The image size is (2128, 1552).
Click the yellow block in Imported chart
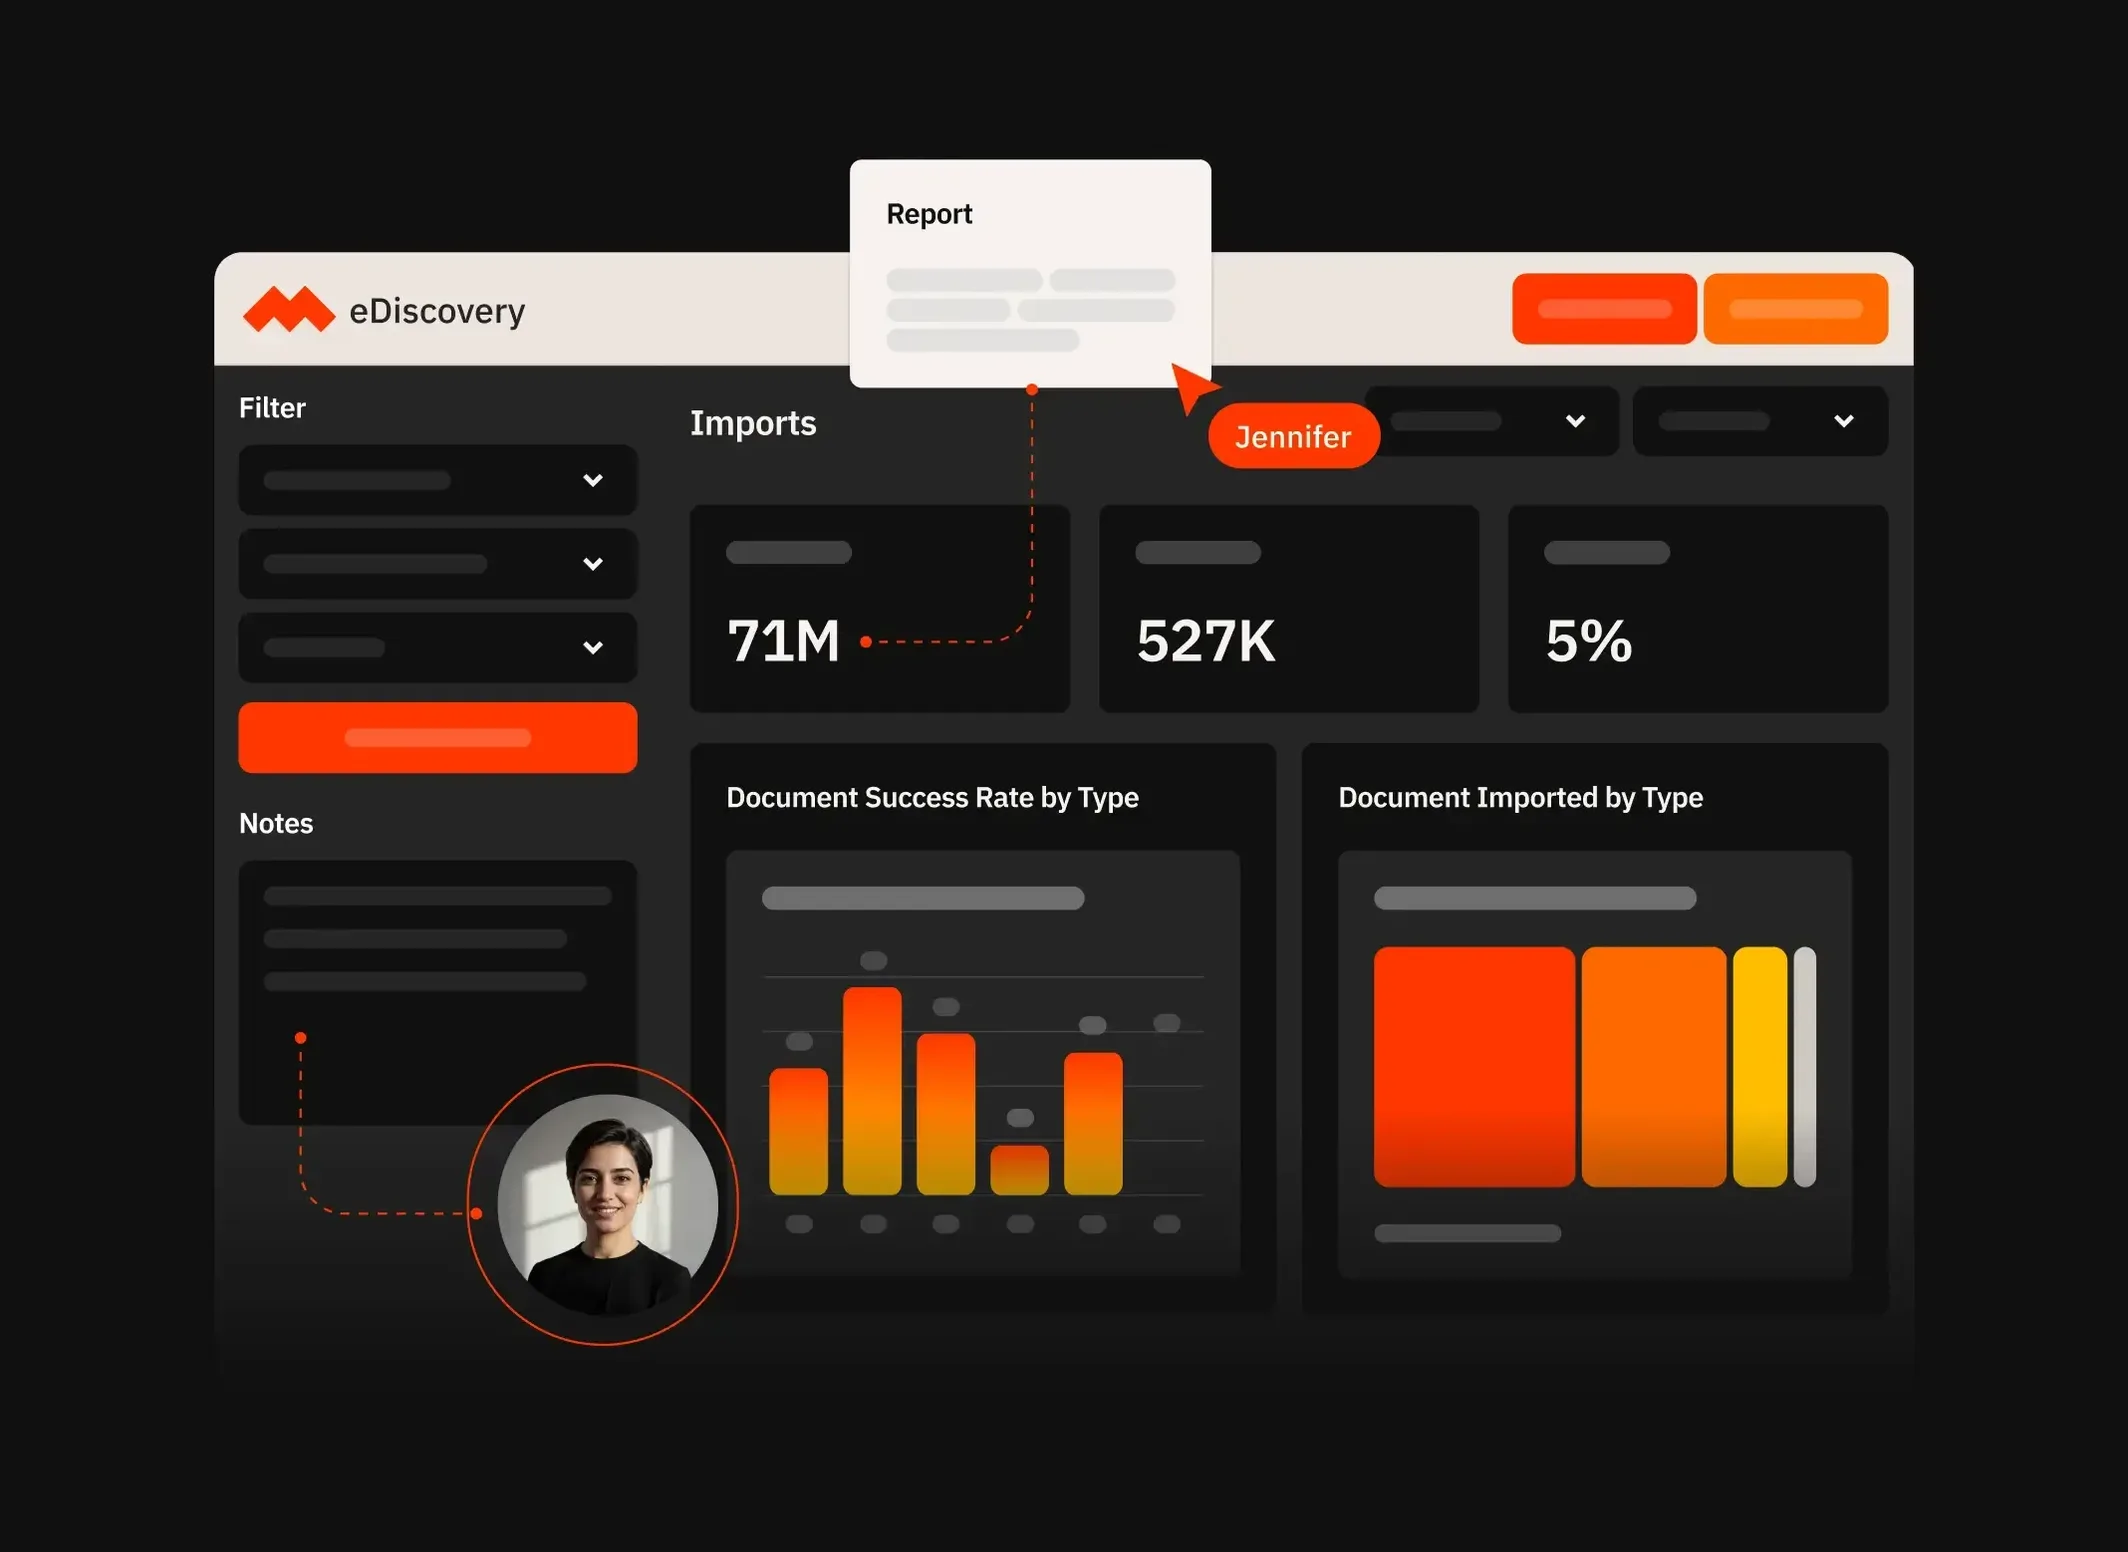[x=1759, y=1066]
